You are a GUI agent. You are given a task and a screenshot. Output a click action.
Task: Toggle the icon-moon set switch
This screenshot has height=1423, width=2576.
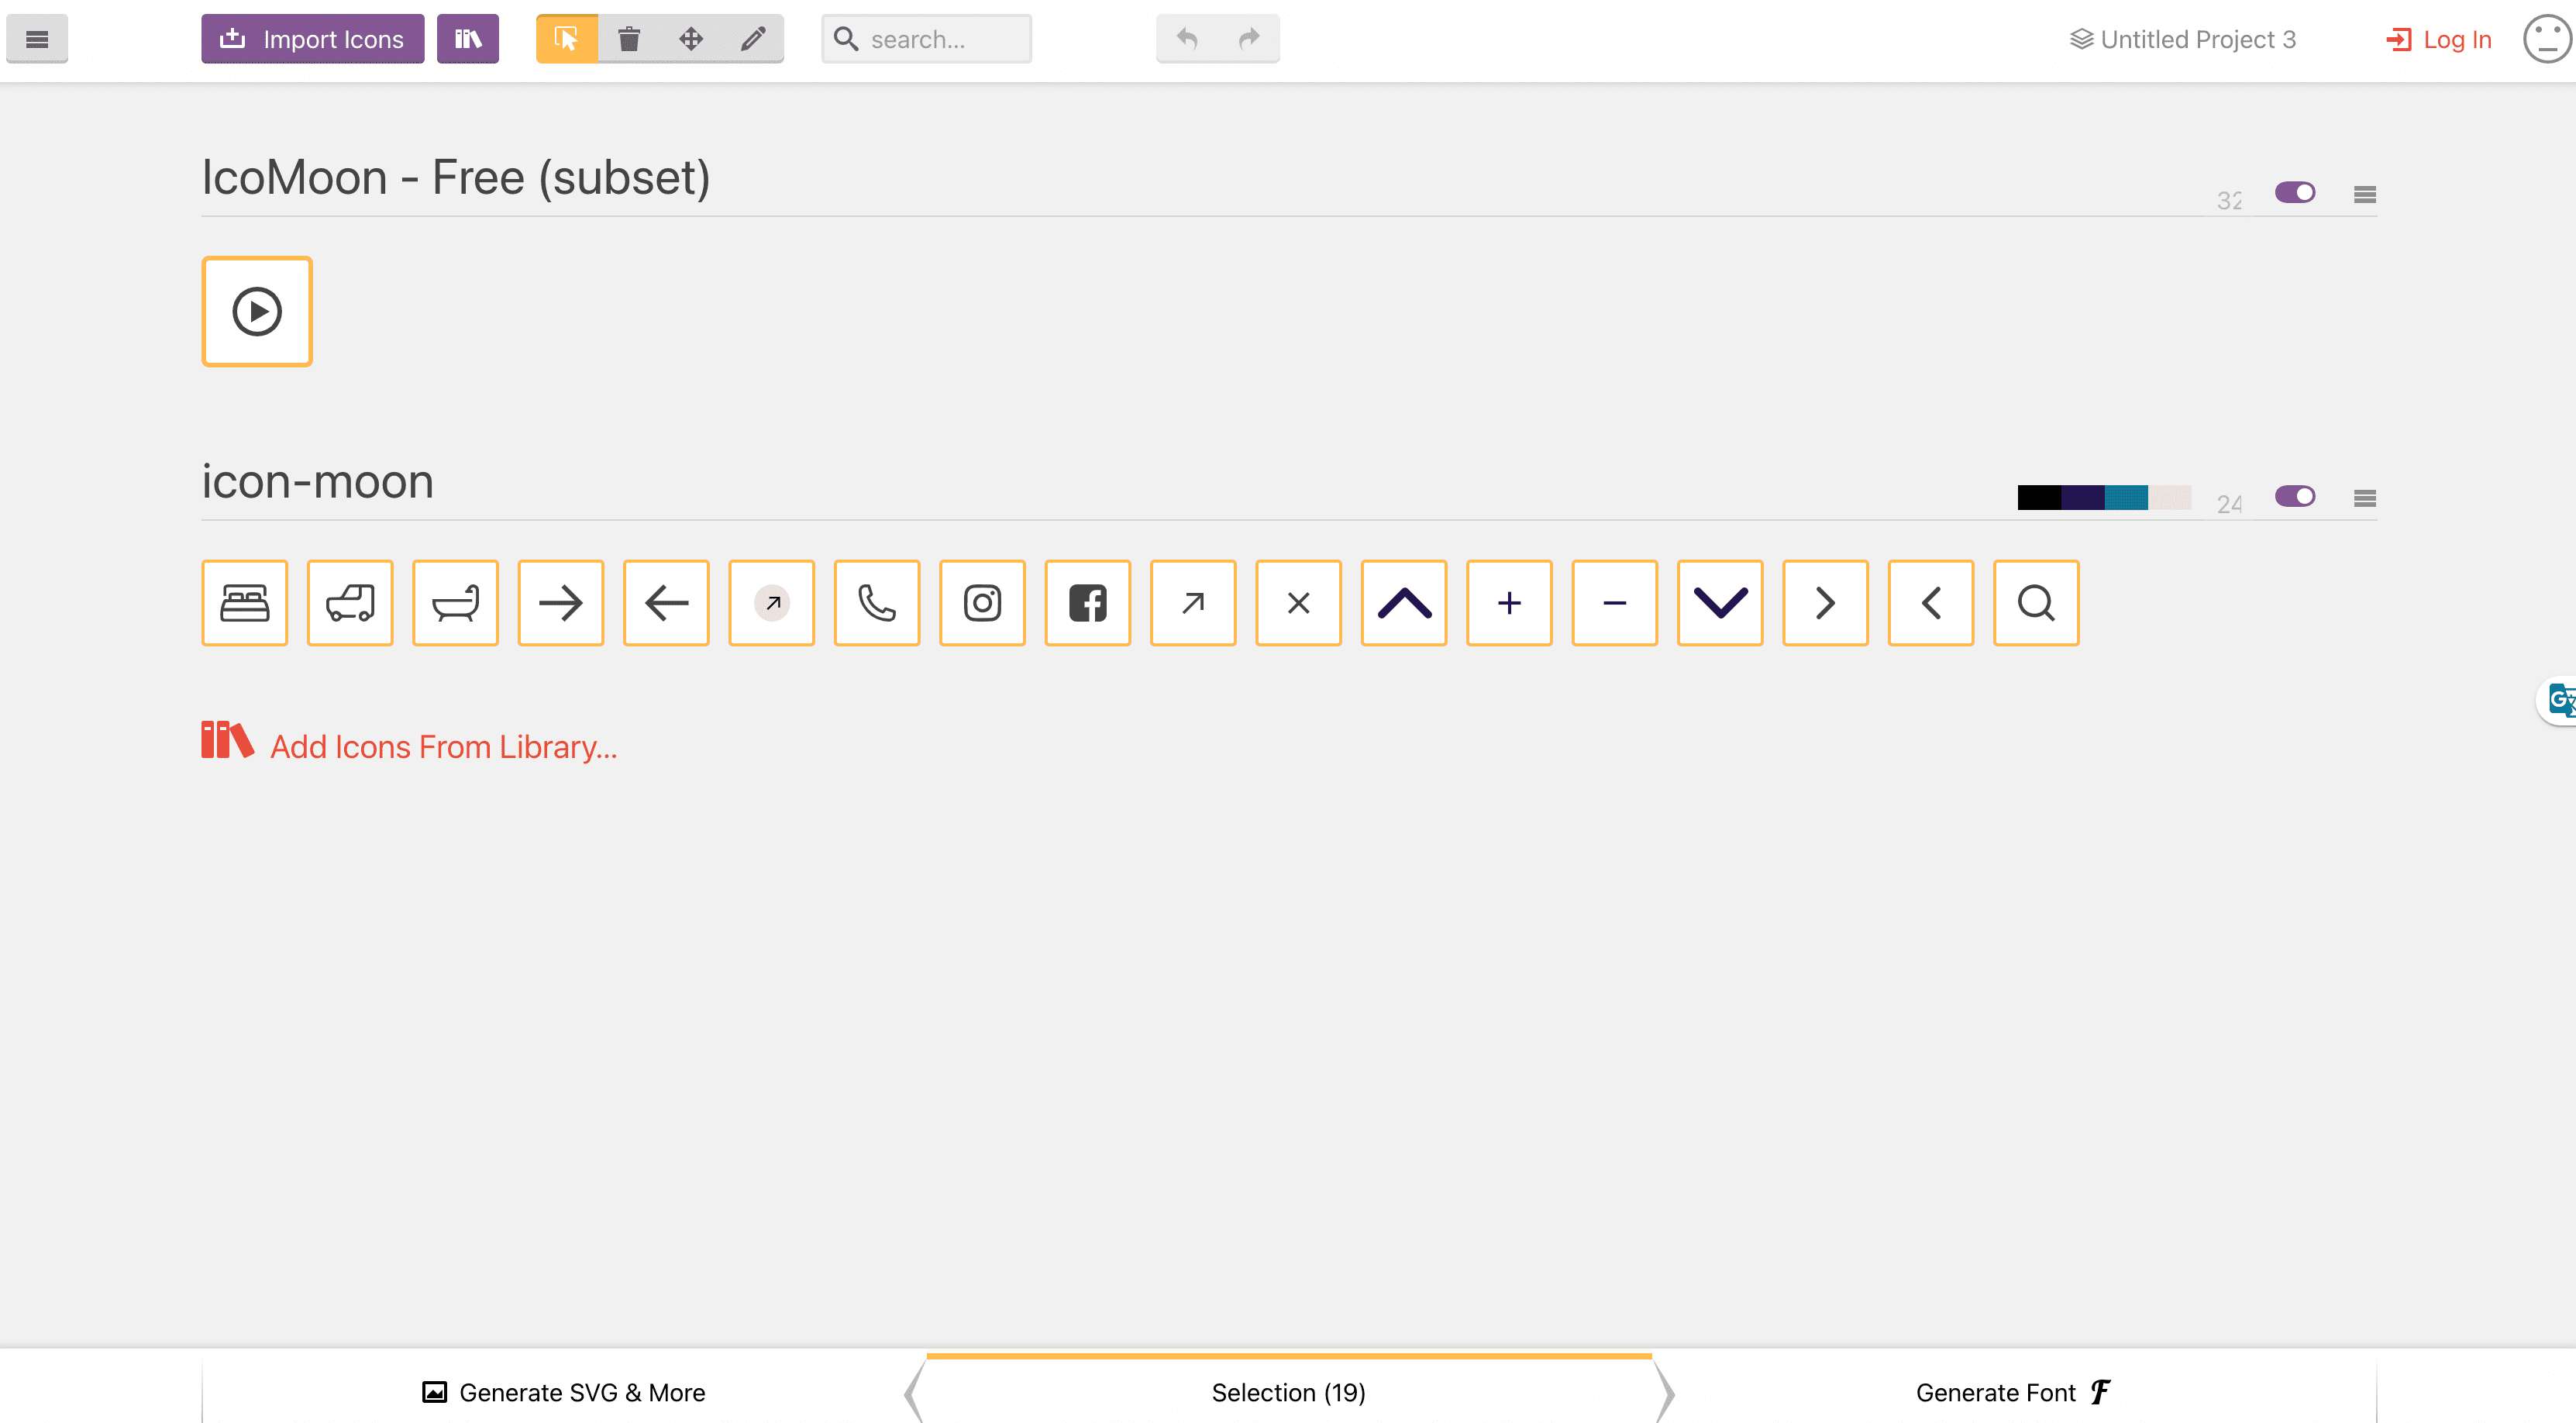(x=2295, y=496)
